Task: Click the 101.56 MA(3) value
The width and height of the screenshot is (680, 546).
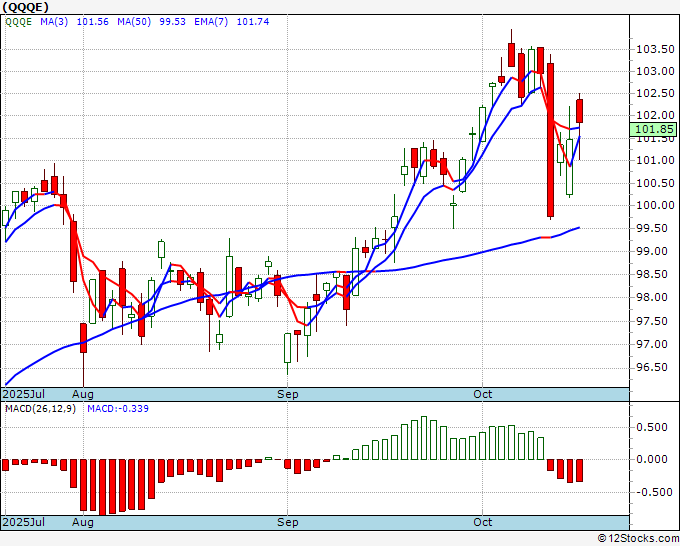Action: point(92,22)
